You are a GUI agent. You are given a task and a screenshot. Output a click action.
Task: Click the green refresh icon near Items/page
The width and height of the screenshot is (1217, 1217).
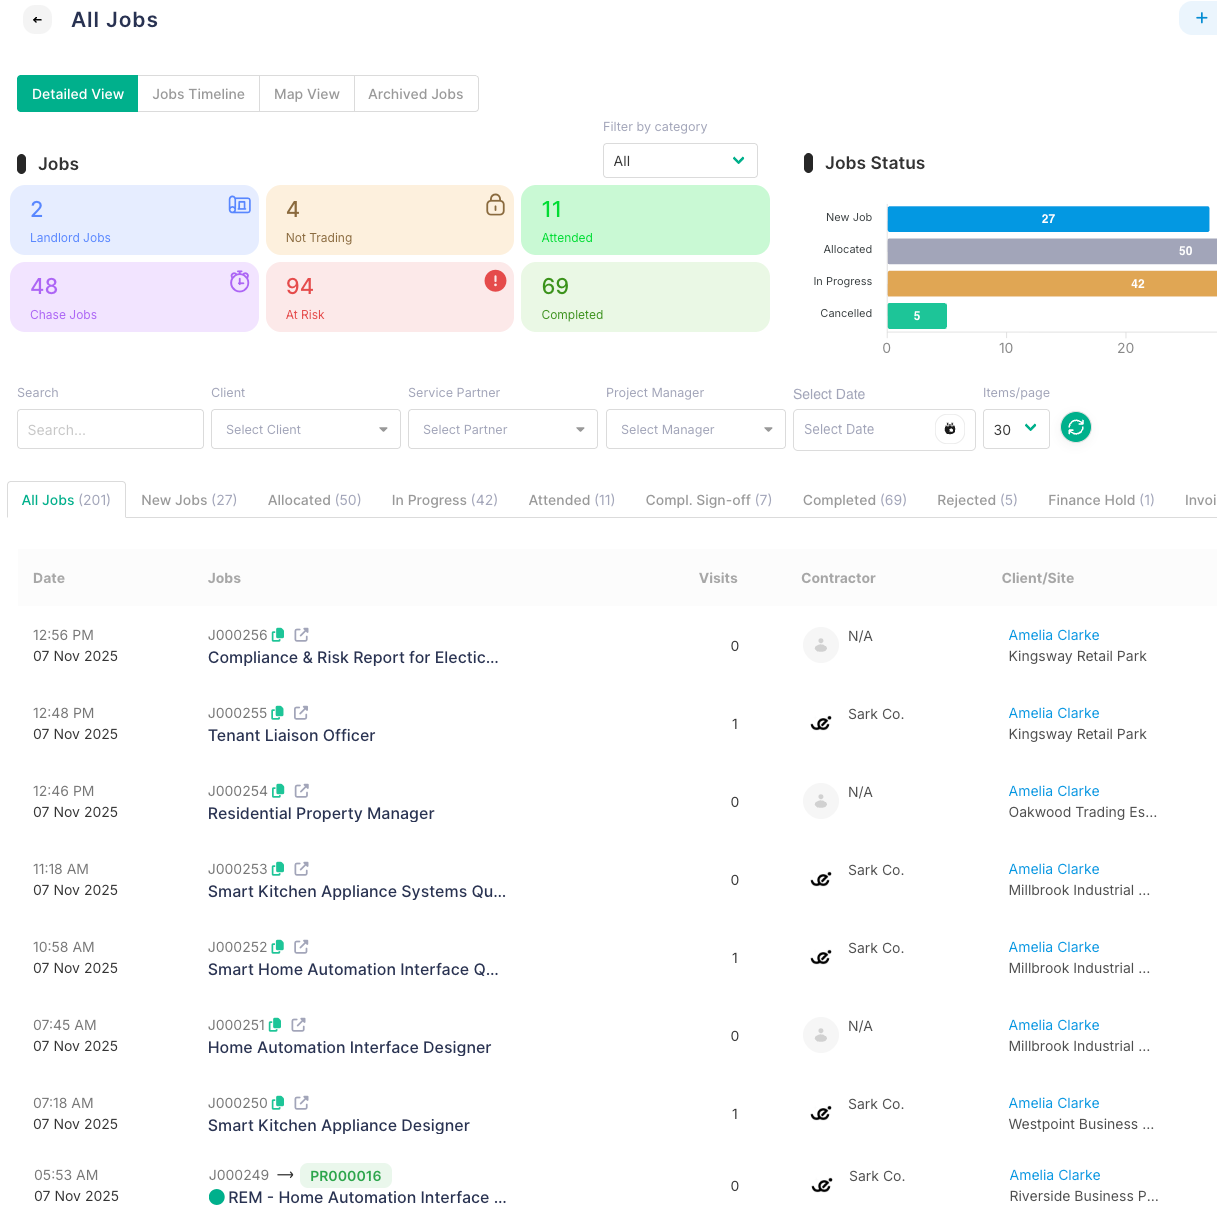coord(1076,427)
